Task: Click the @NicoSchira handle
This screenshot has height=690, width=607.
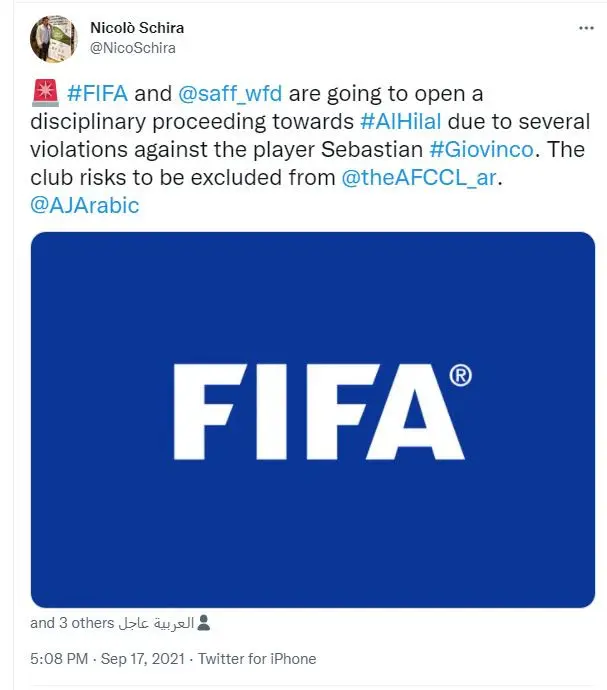Action: point(133,48)
